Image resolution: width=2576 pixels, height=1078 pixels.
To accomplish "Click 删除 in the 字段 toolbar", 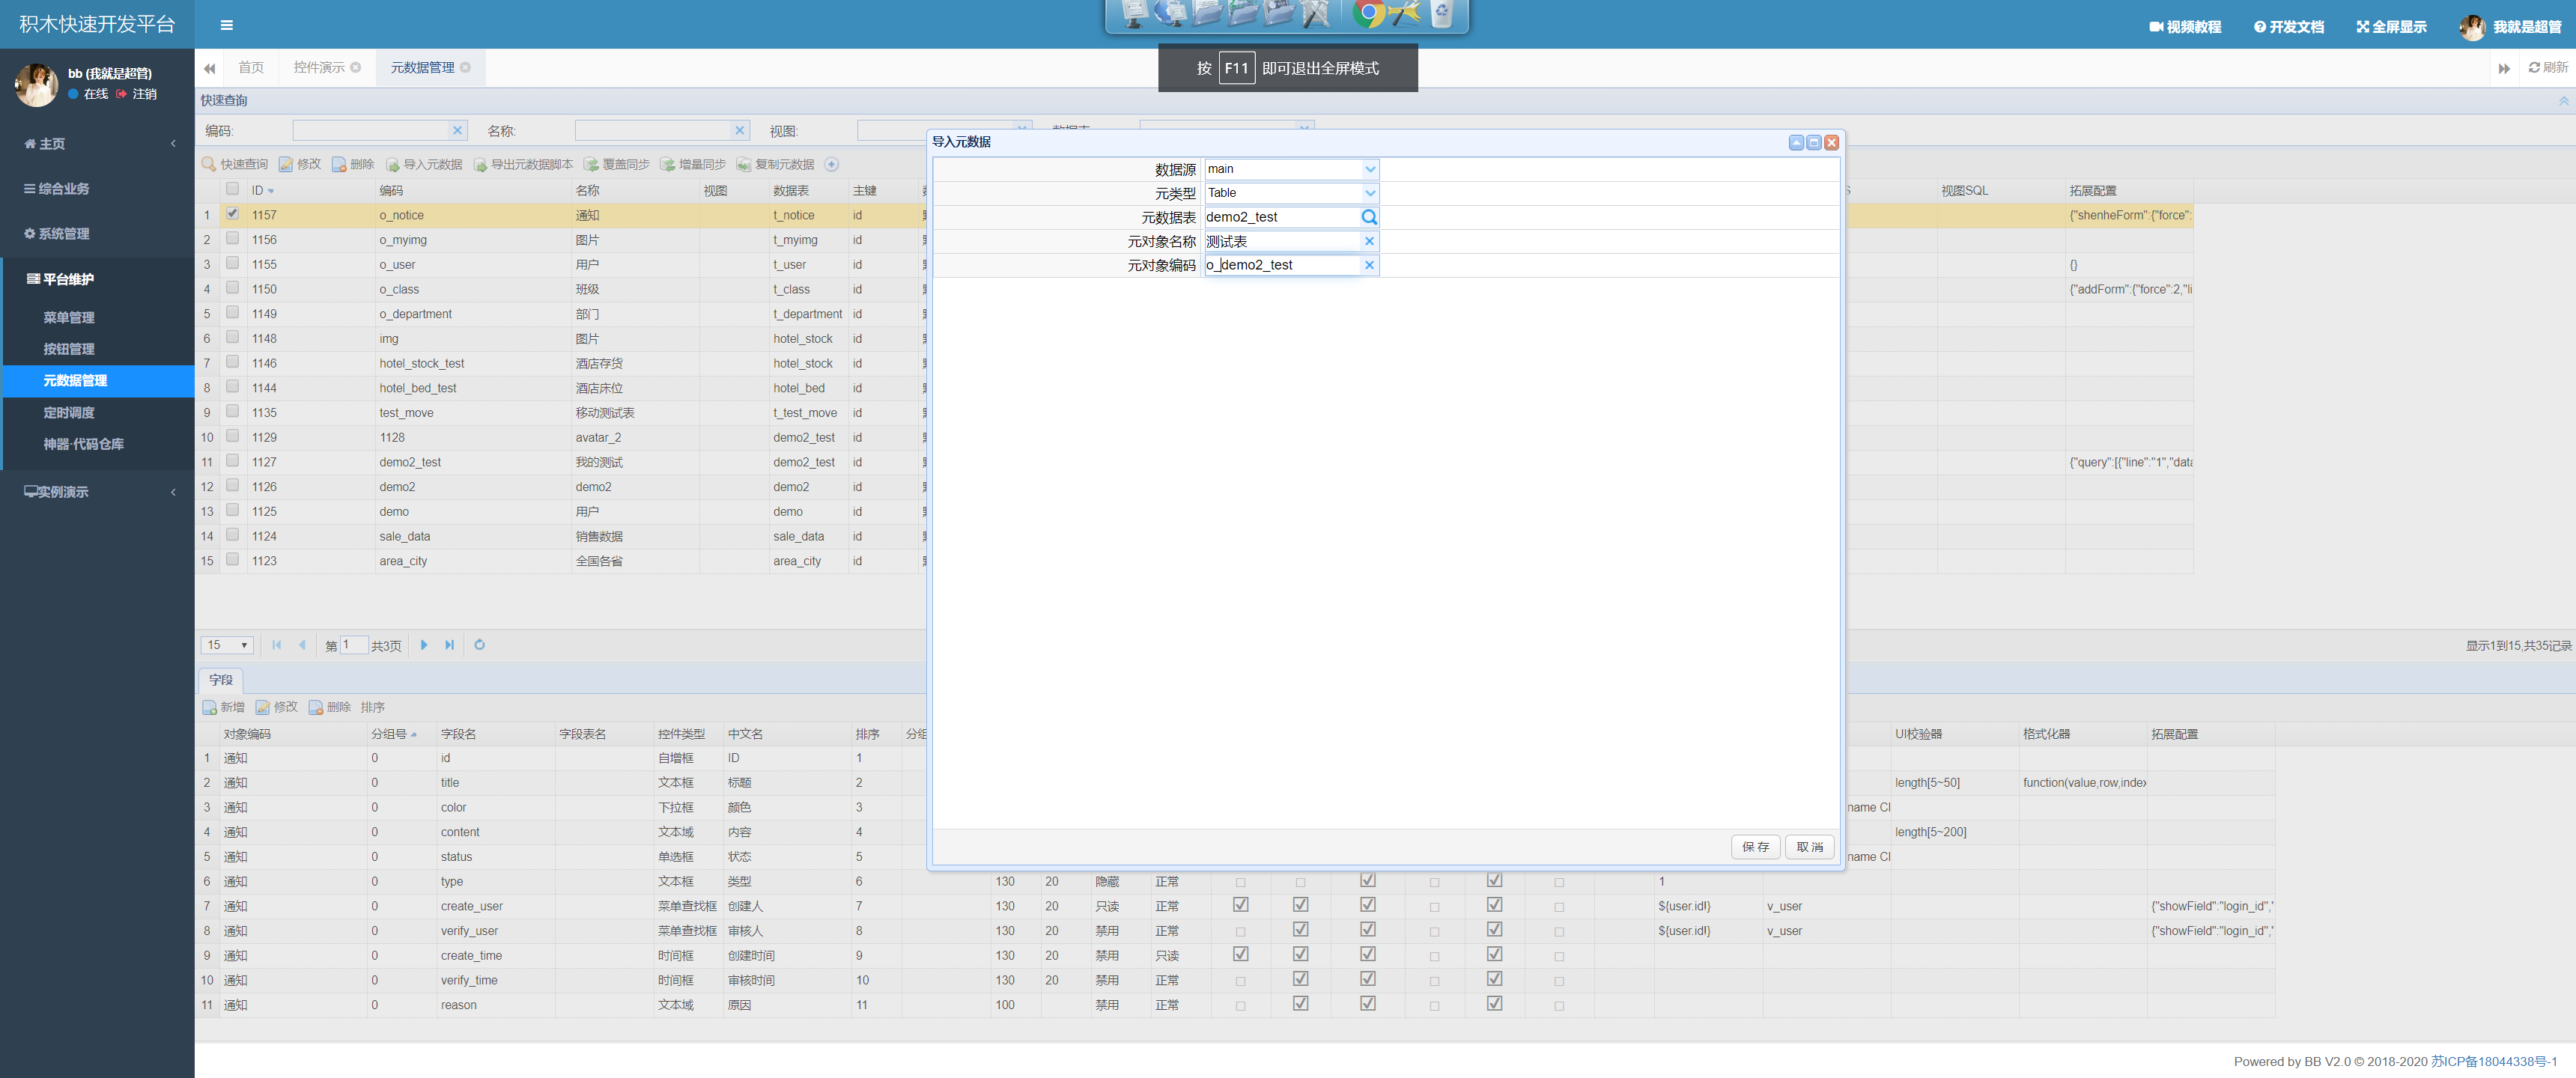I will point(330,707).
